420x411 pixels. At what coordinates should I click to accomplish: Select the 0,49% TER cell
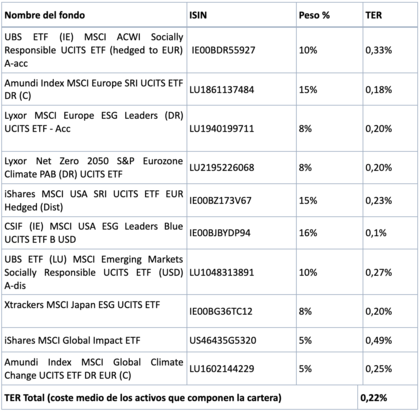pos(379,340)
